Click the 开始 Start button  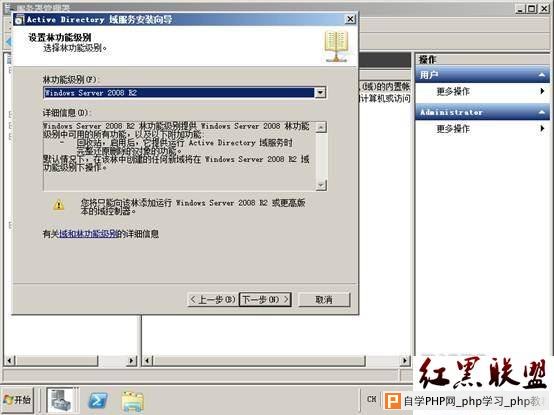click(x=18, y=400)
